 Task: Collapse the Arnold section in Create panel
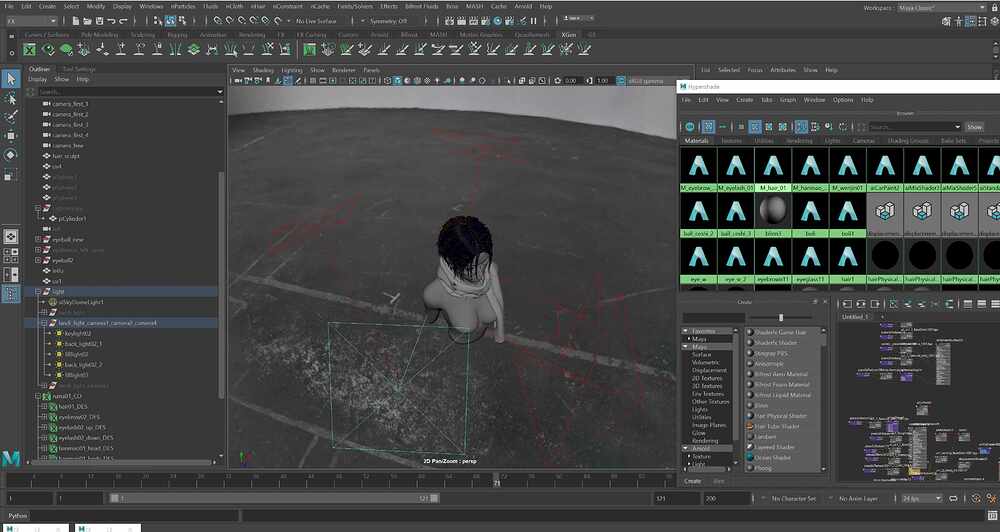click(x=686, y=448)
